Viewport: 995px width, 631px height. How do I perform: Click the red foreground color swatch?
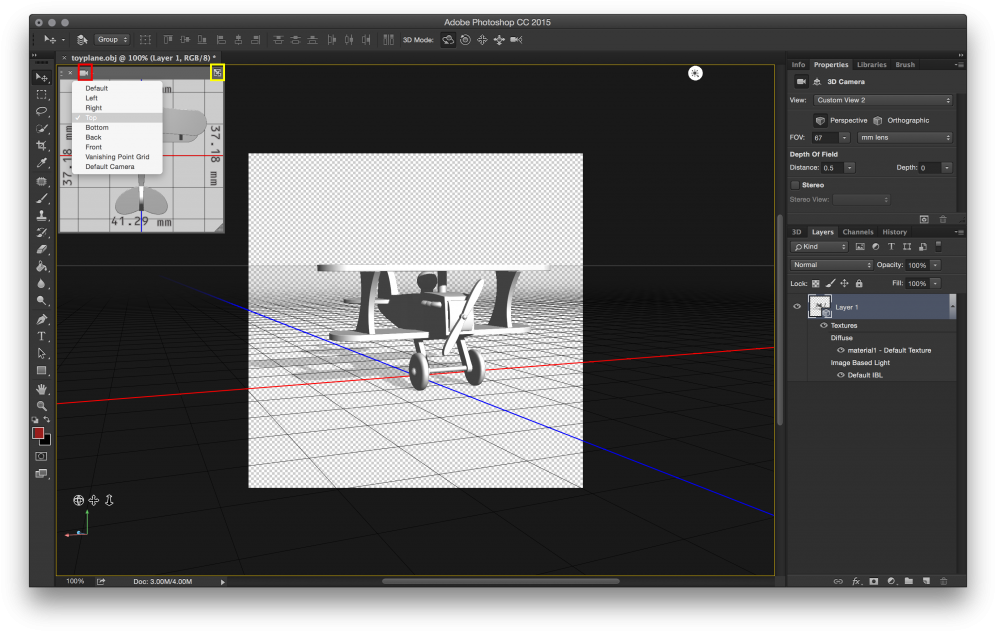coord(38,433)
